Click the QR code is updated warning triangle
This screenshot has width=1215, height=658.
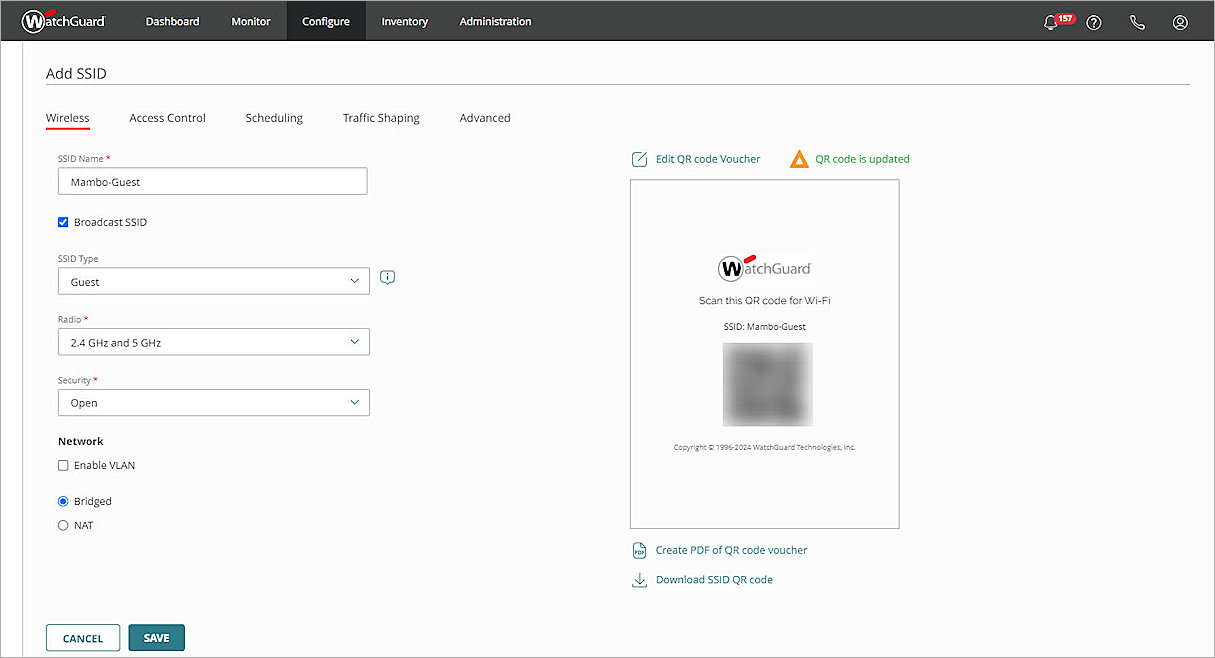799,158
